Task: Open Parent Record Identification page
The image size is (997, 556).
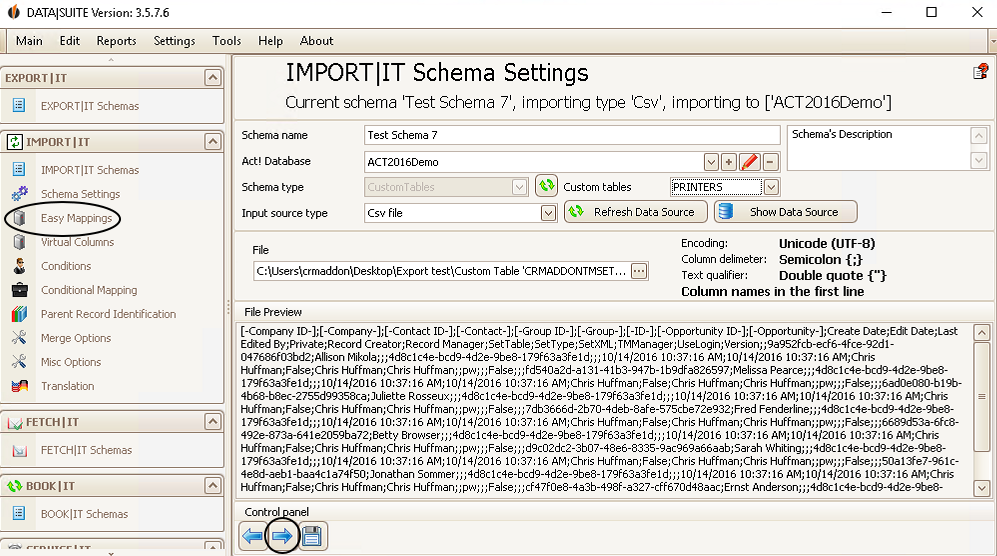Action: point(108,314)
